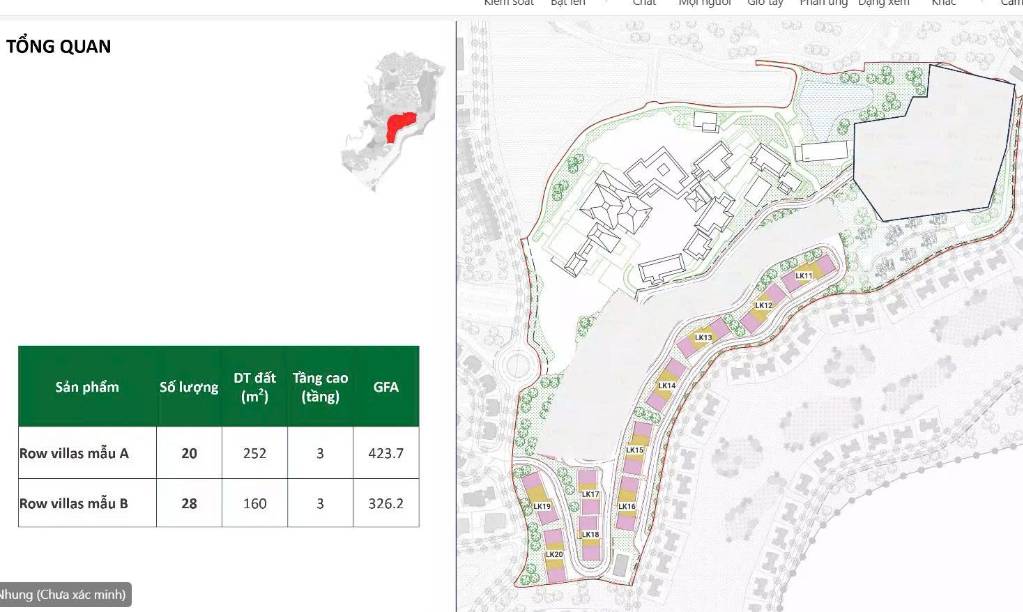
Task: Open the Phản ứng reactions menu
Action: click(823, 3)
